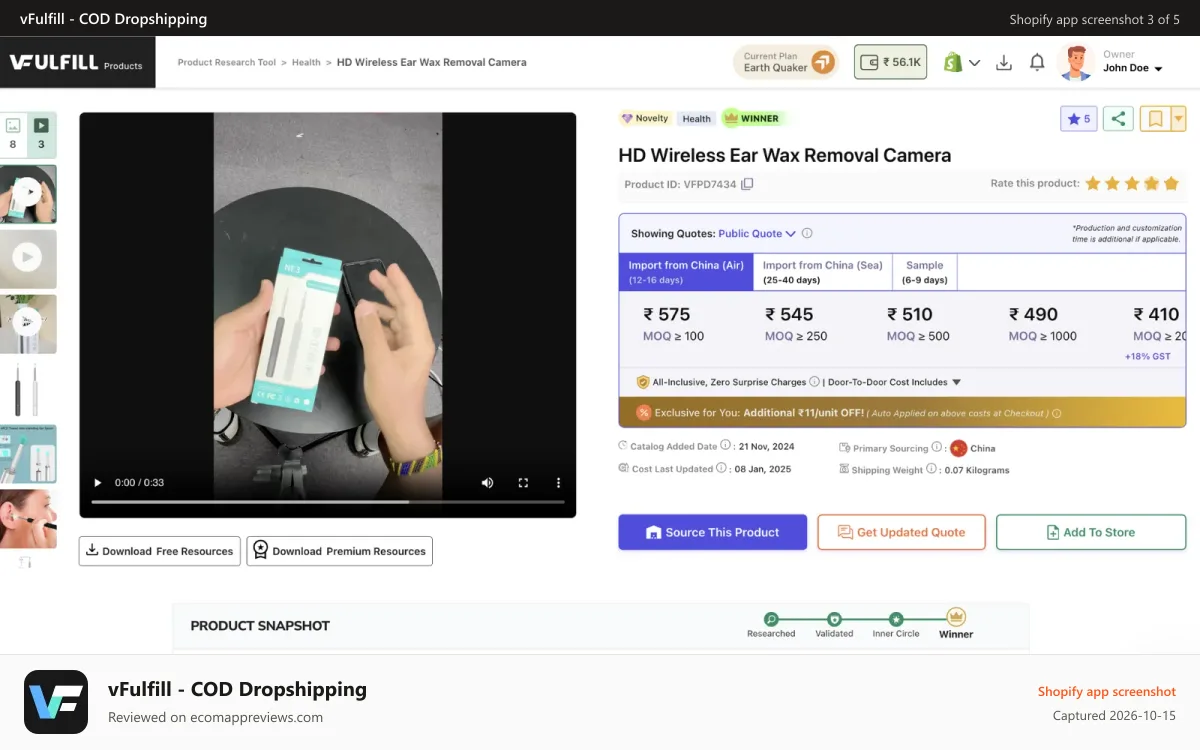This screenshot has height=750, width=1200.
Task: Click info icon next to Public Quote
Action: coord(807,234)
